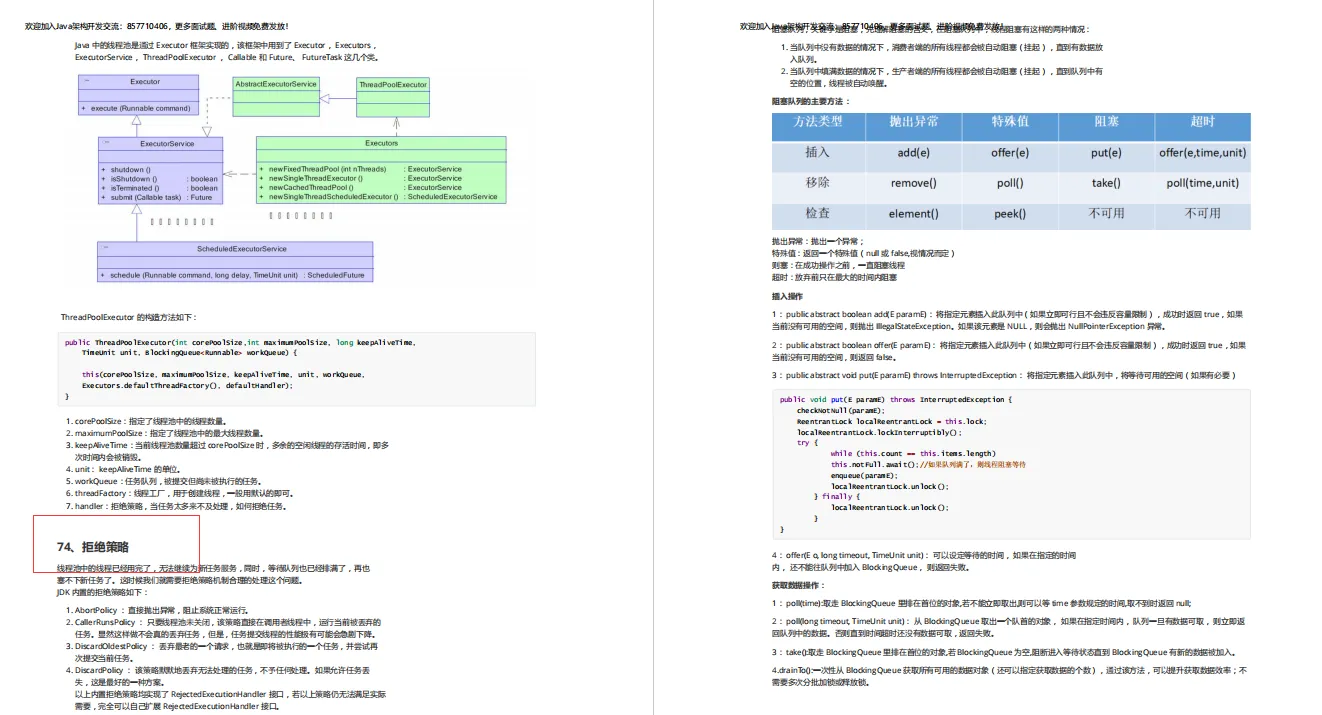Click the 'offer(e,time,unit)' table cell
The width and height of the screenshot is (1322, 715).
click(x=1203, y=153)
